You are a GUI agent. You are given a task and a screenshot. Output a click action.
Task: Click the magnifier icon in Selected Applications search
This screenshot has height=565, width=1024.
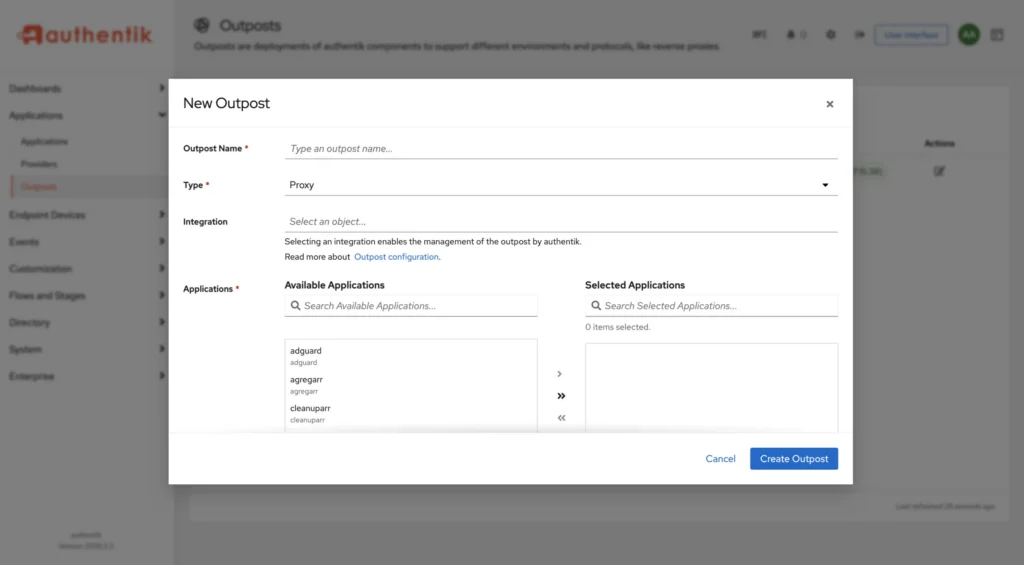tap(596, 306)
